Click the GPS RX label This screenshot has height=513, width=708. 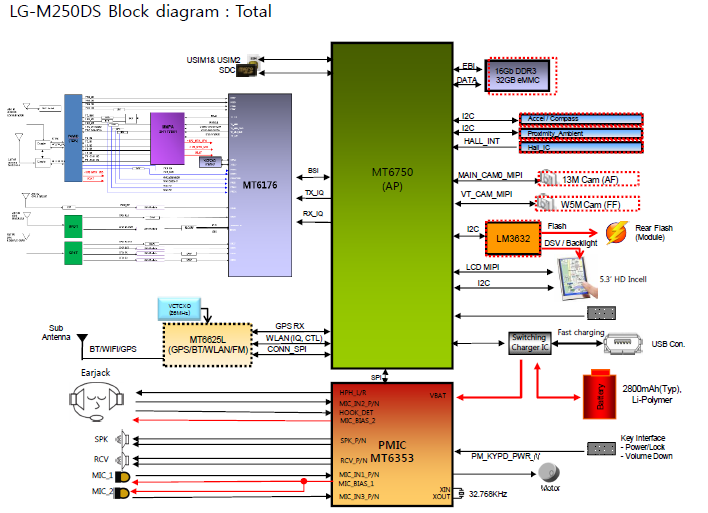pyautogui.click(x=289, y=326)
